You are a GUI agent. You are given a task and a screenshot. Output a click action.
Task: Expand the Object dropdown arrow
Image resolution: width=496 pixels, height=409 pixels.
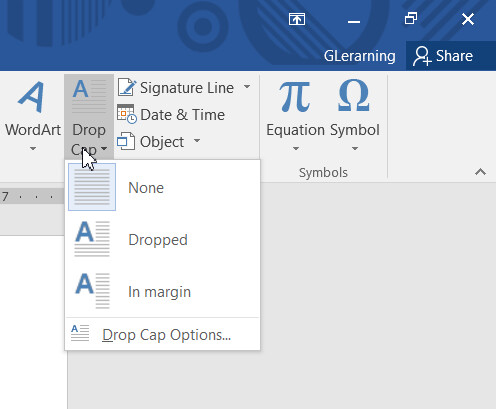coord(197,140)
